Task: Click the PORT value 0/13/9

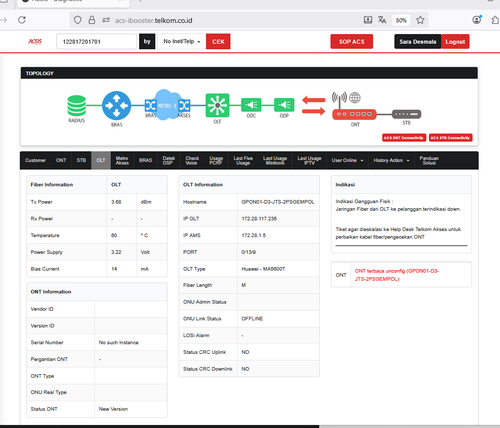Action: click(x=249, y=252)
